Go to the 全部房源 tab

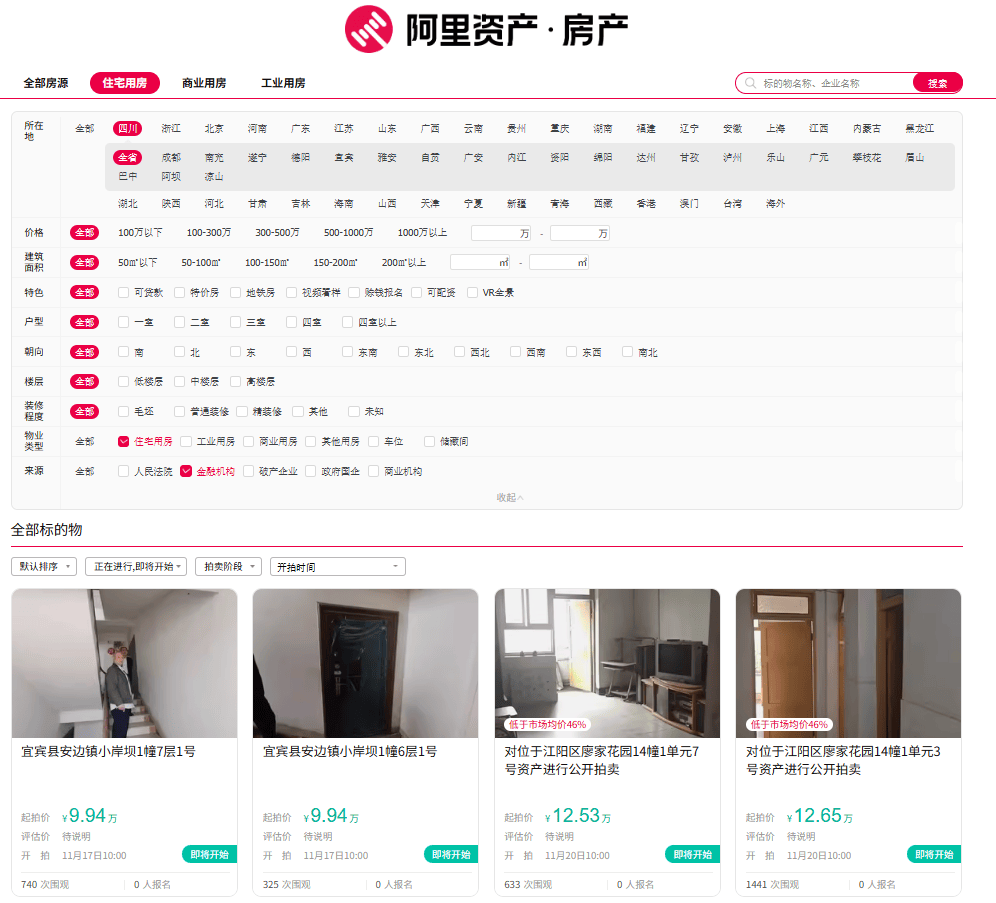[46, 83]
